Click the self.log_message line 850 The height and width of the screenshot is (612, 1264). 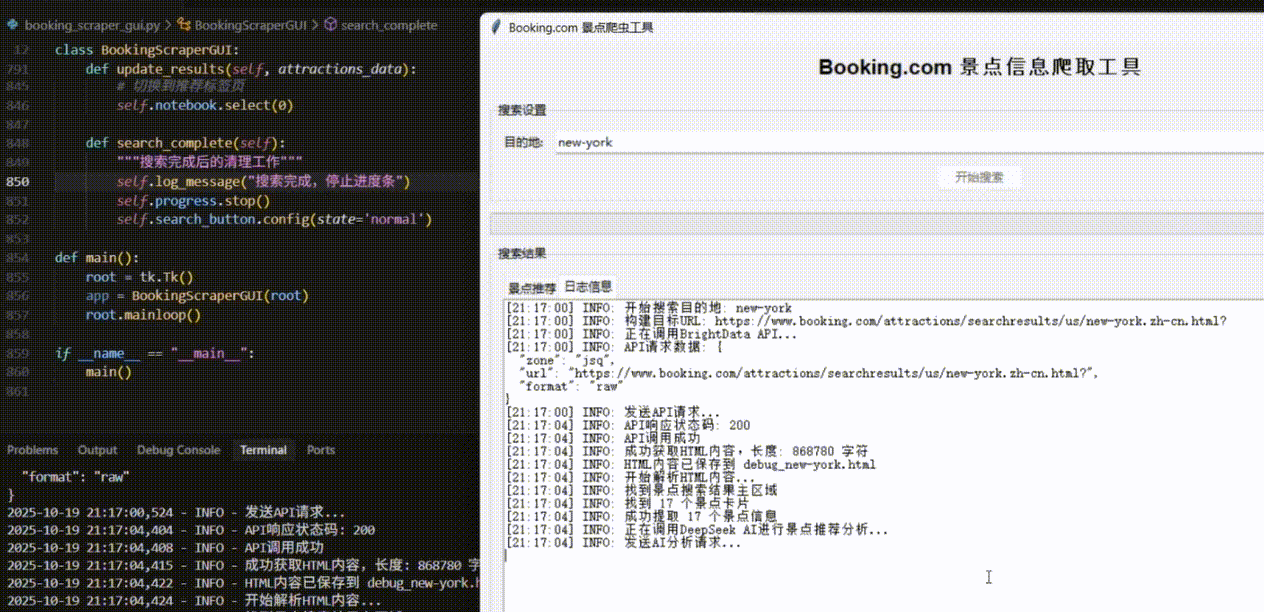263,181
